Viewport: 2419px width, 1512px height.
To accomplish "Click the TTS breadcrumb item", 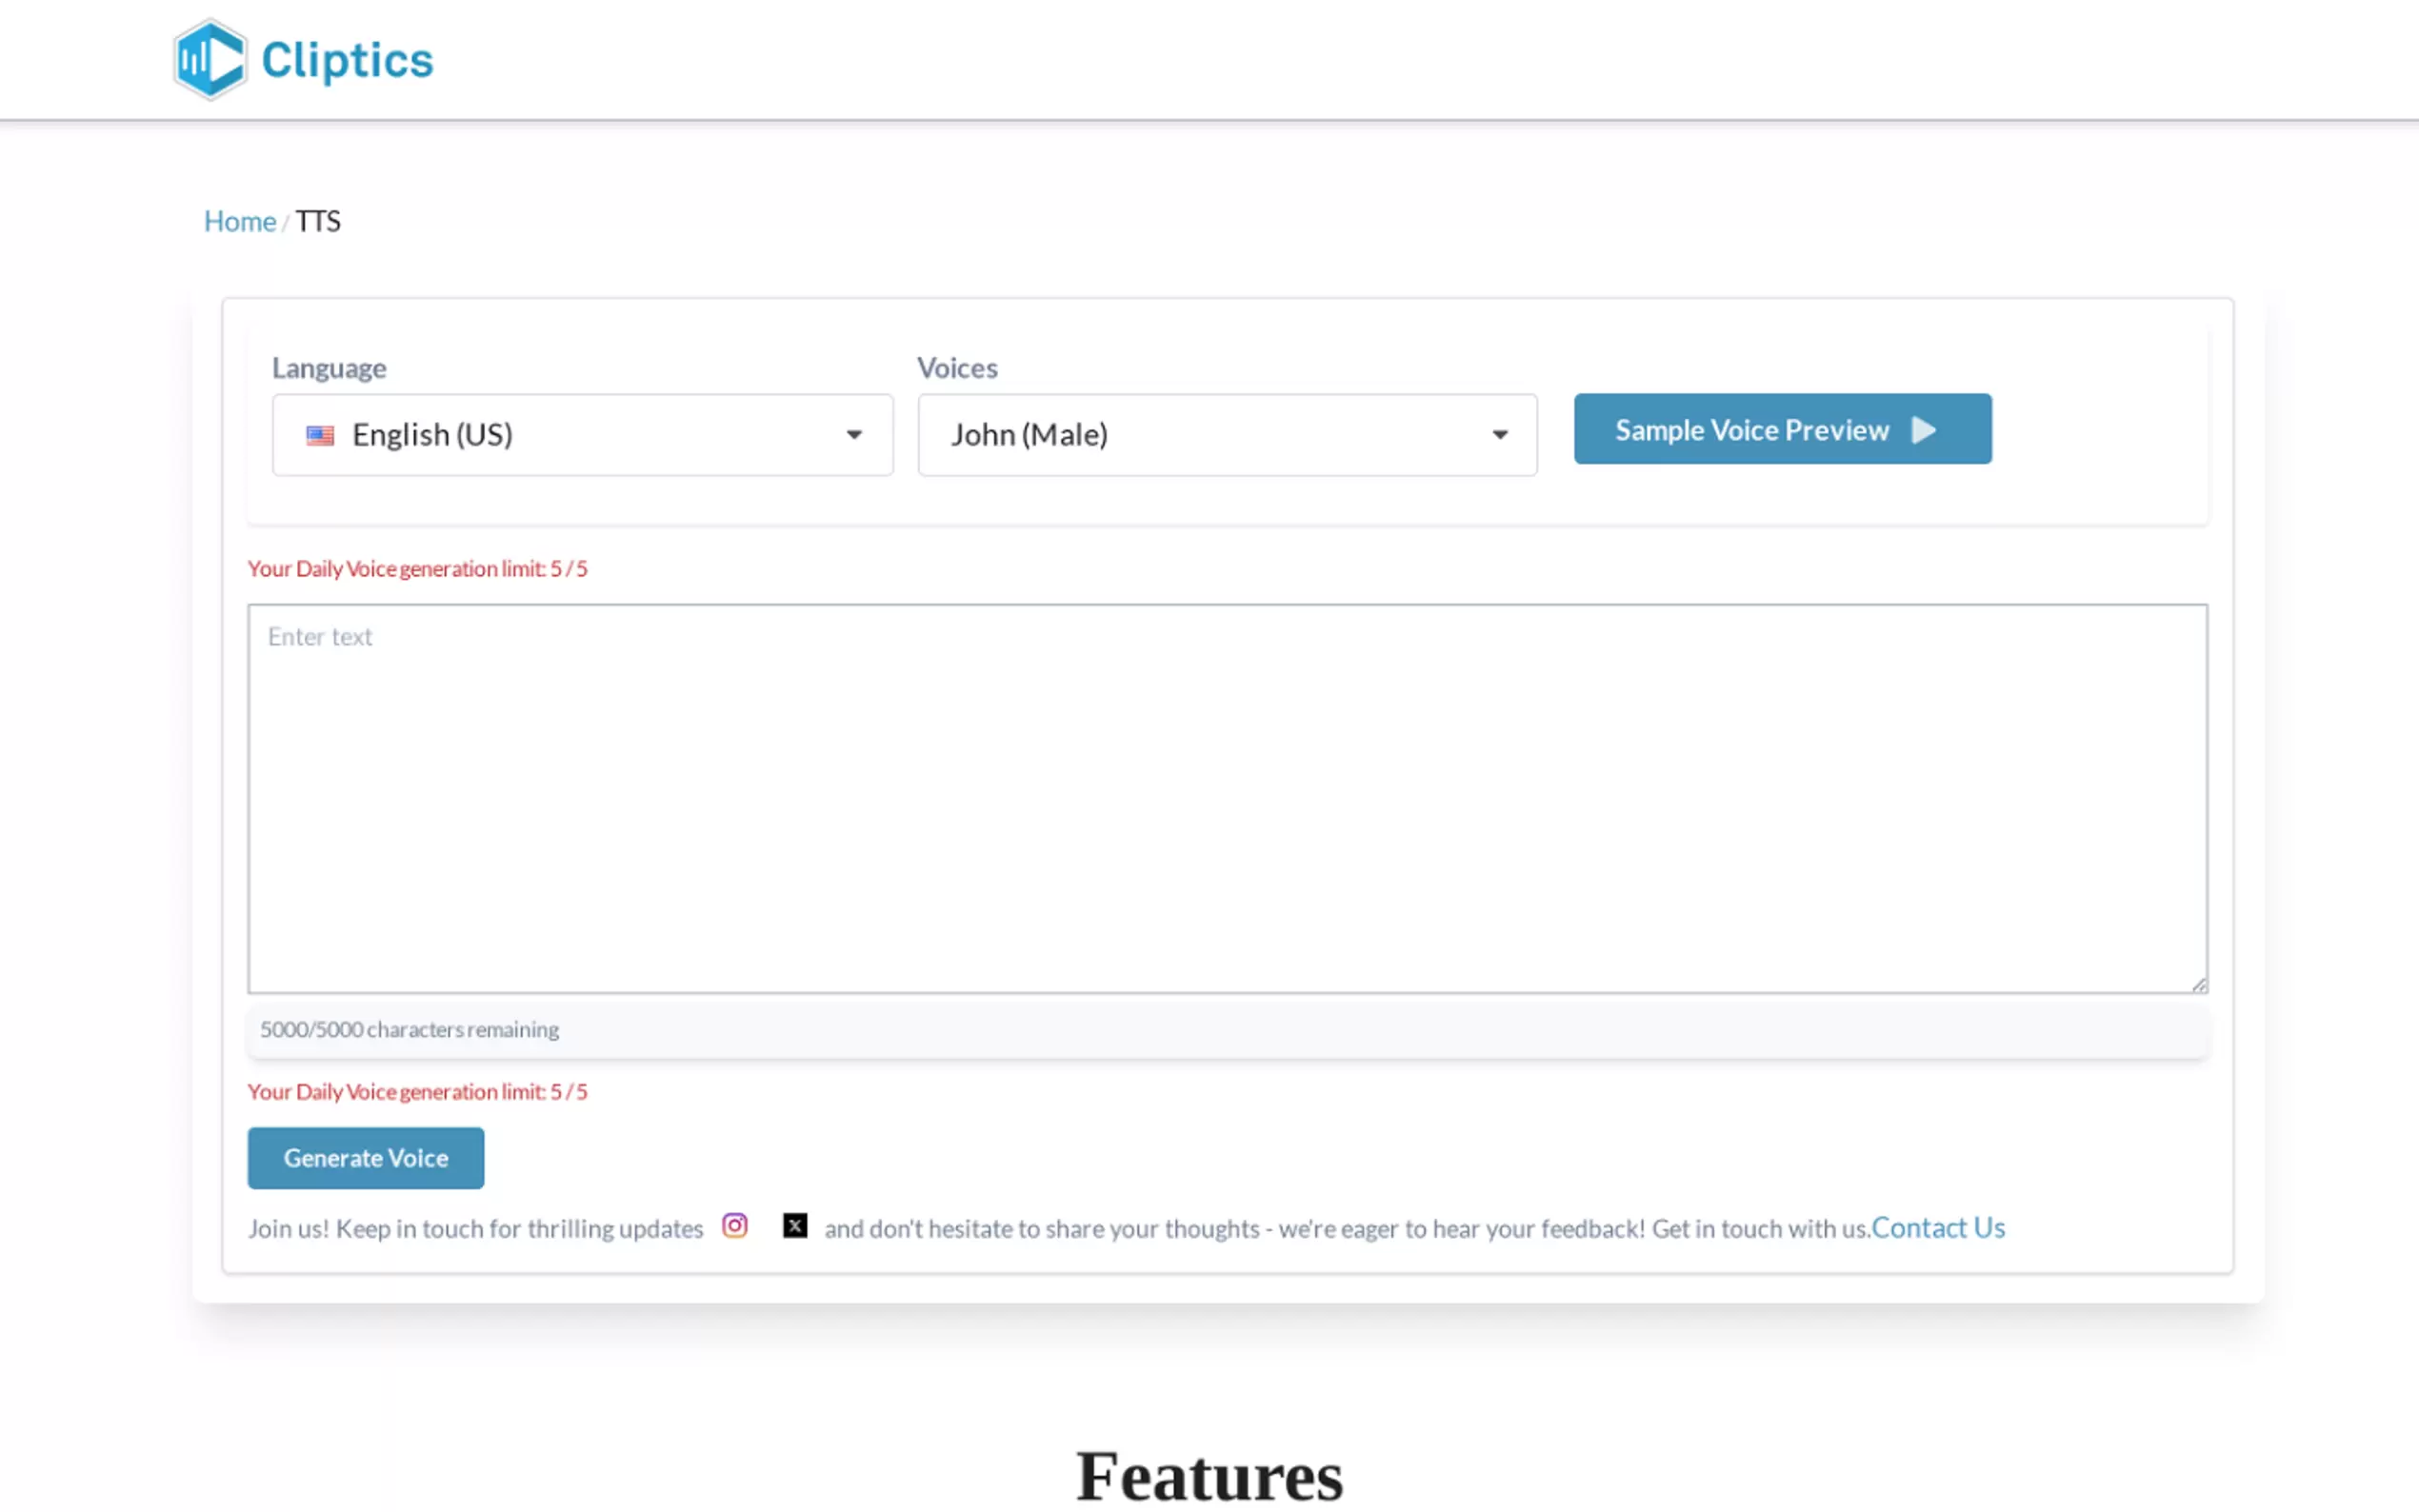I will (x=318, y=221).
